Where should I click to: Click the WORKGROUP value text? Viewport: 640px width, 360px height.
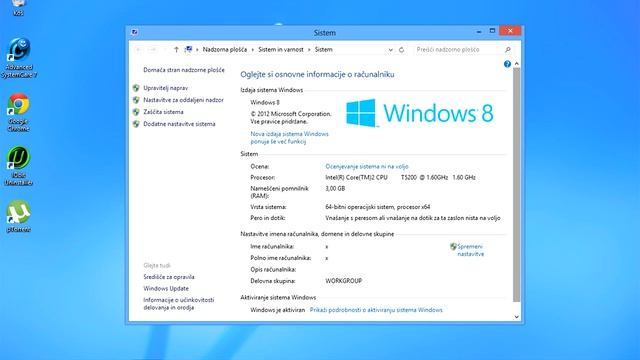click(343, 281)
